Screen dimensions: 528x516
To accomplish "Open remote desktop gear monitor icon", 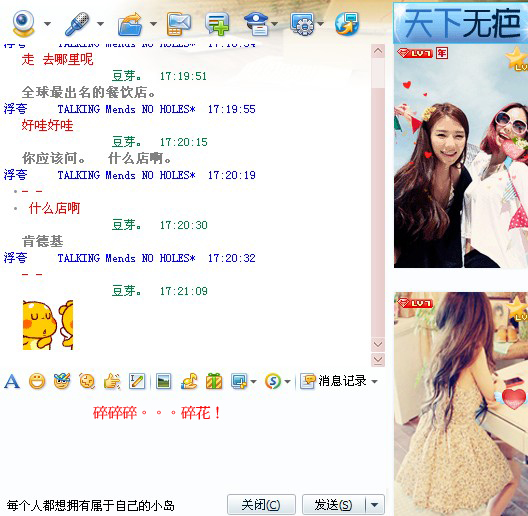I will 303,24.
